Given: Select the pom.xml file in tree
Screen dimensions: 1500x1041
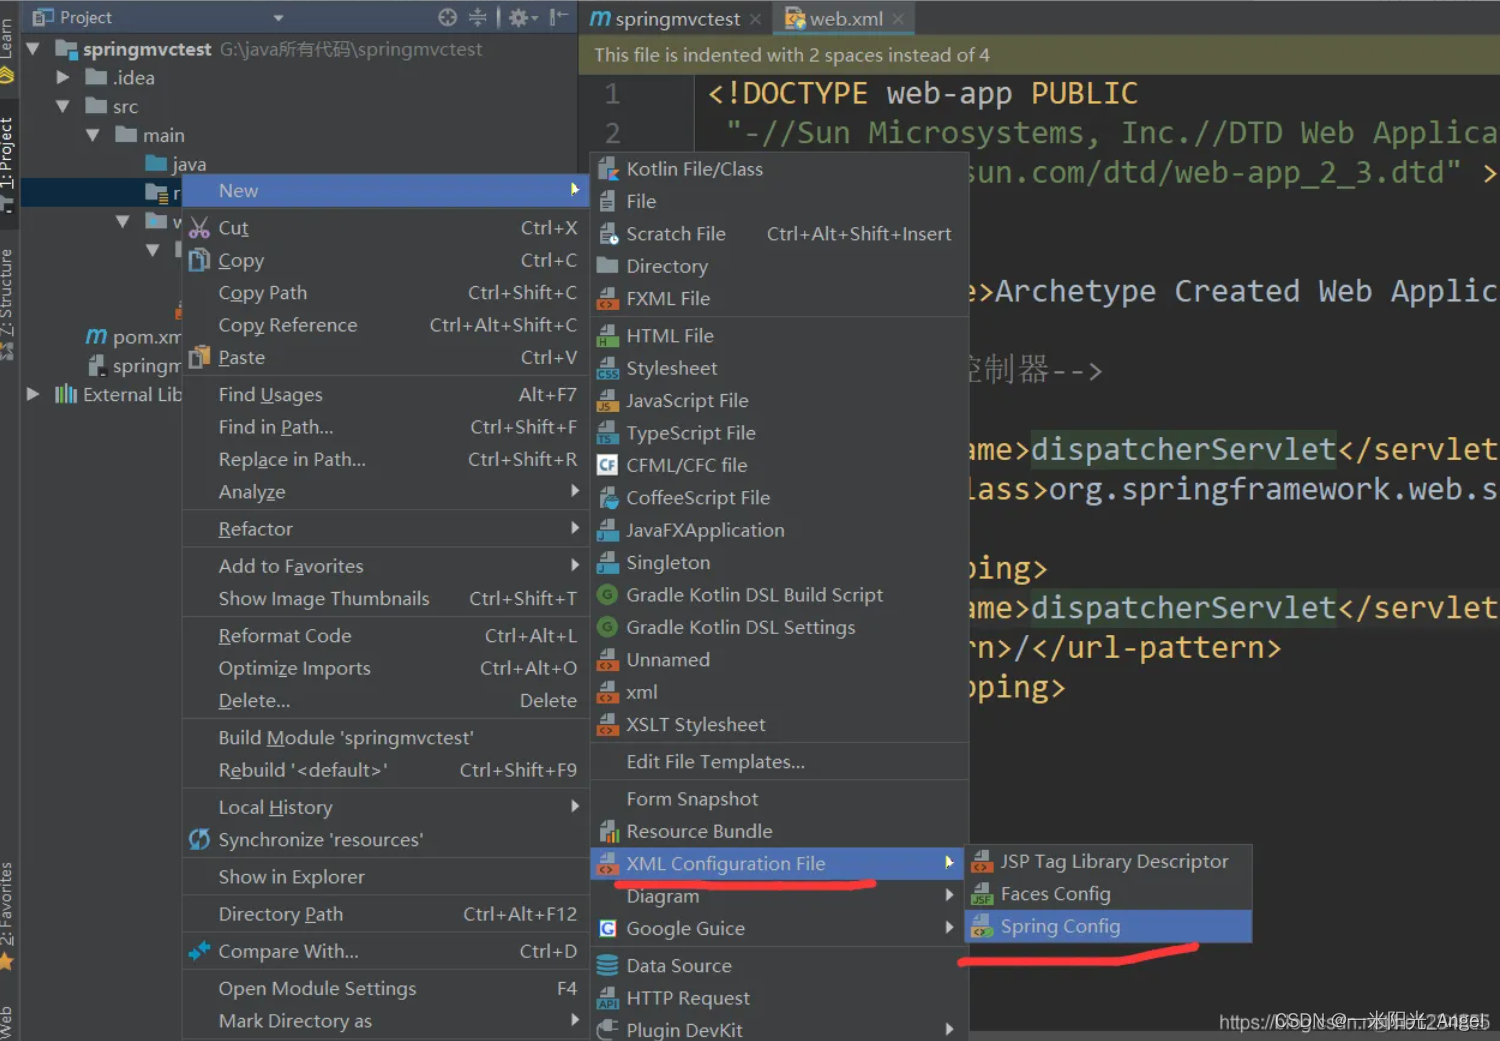Looking at the screenshot, I should (x=134, y=337).
